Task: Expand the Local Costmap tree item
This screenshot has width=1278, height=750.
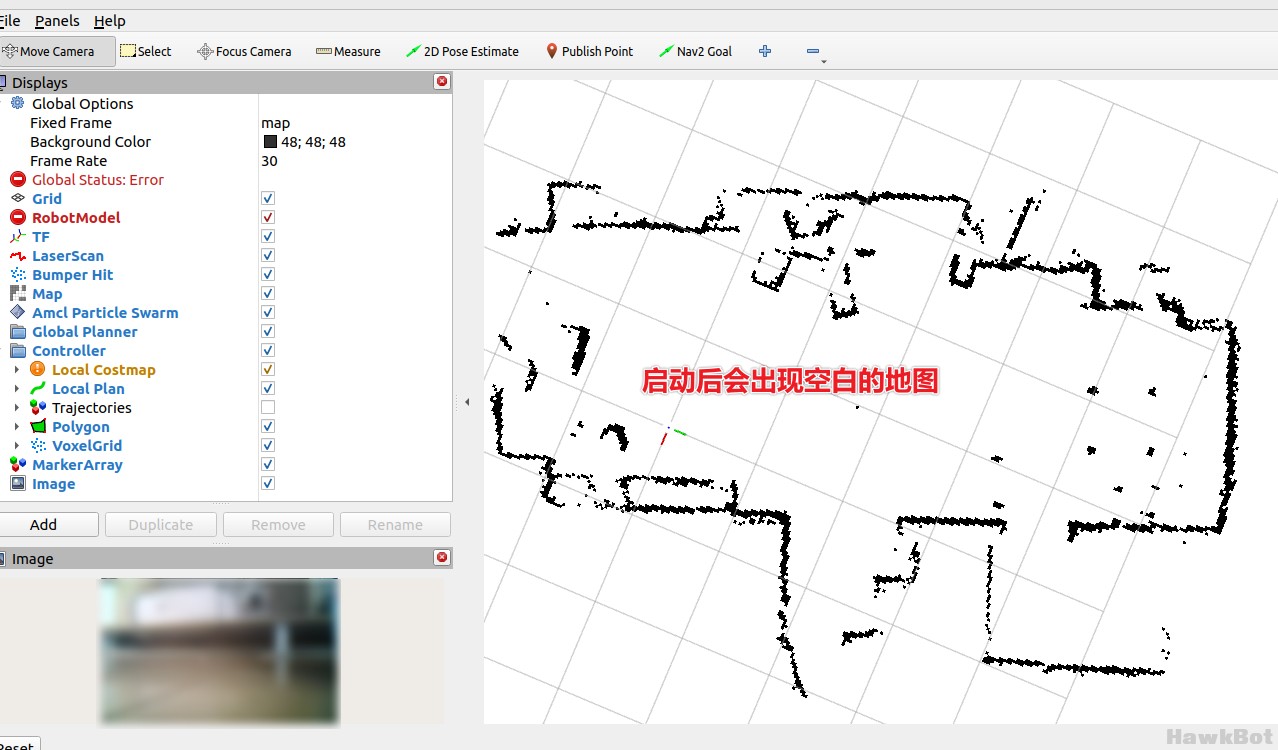Action: 16,370
